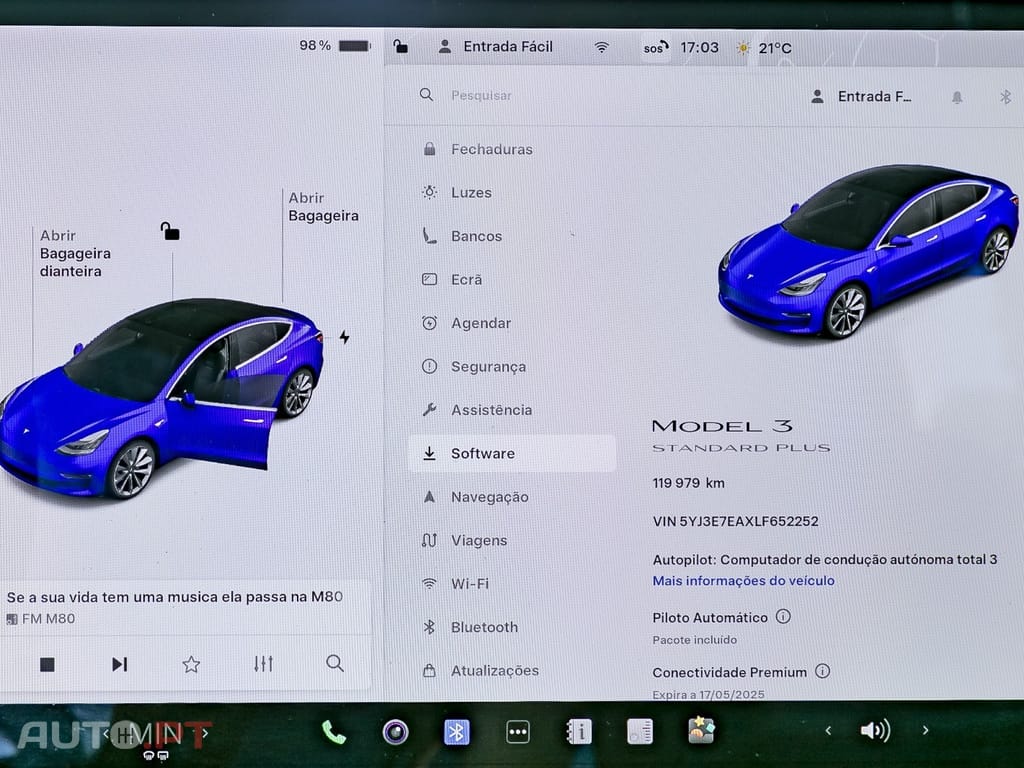Screen dimensions: 1024x768
Task: Open the Camera app in dock
Action: pyautogui.click(x=395, y=732)
